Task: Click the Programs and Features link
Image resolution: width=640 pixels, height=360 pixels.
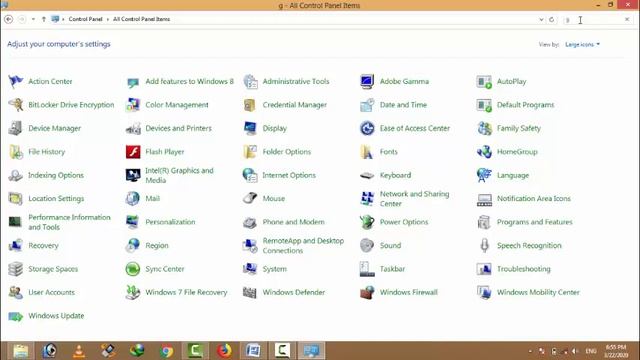Action: click(x=535, y=222)
